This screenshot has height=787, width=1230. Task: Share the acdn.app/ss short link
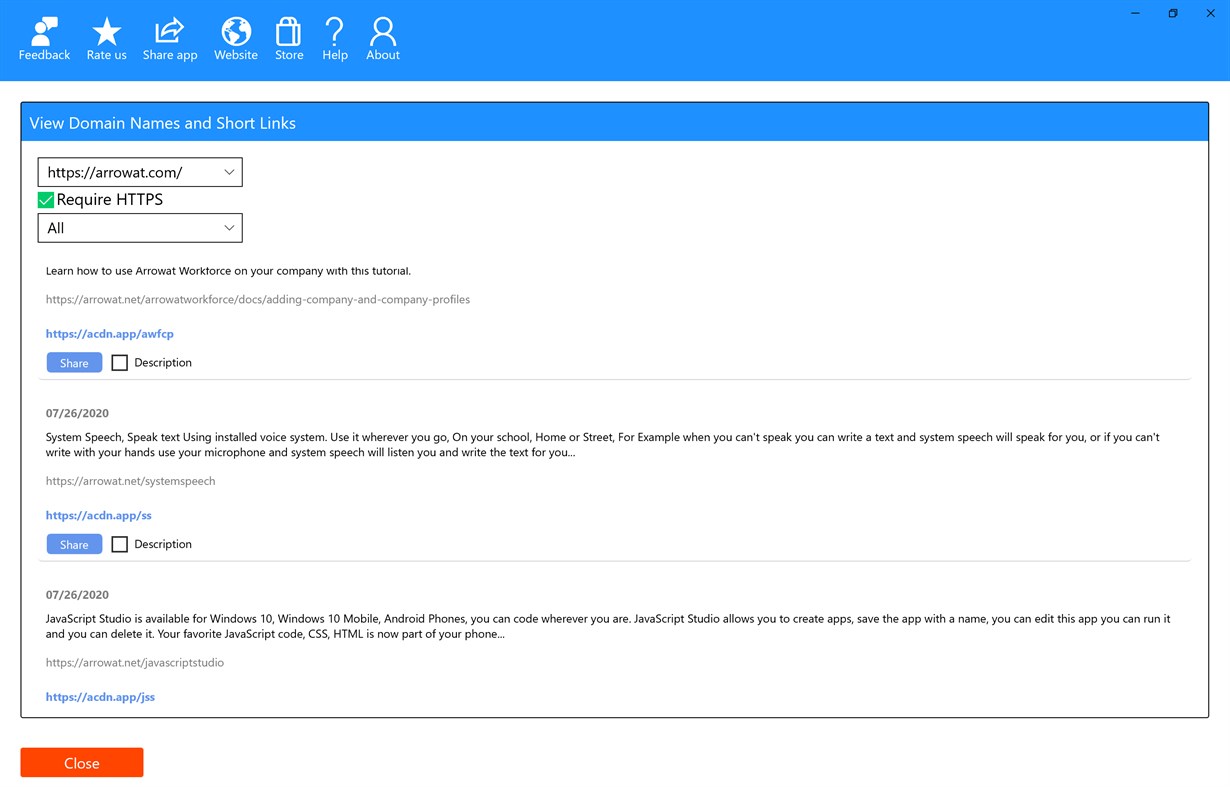tap(74, 545)
